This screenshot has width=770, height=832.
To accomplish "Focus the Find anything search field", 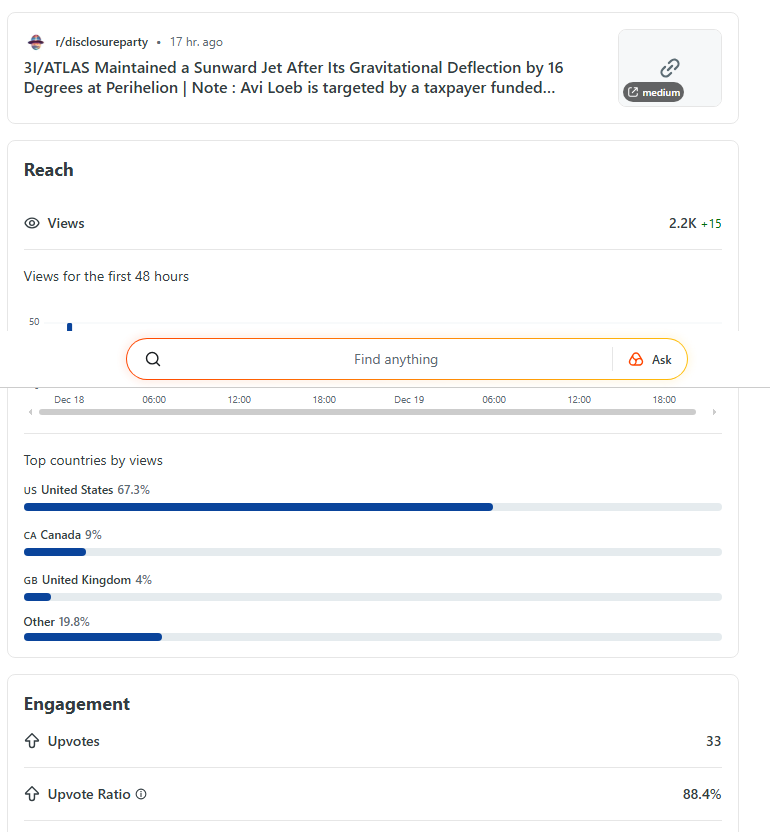I will pyautogui.click(x=396, y=360).
